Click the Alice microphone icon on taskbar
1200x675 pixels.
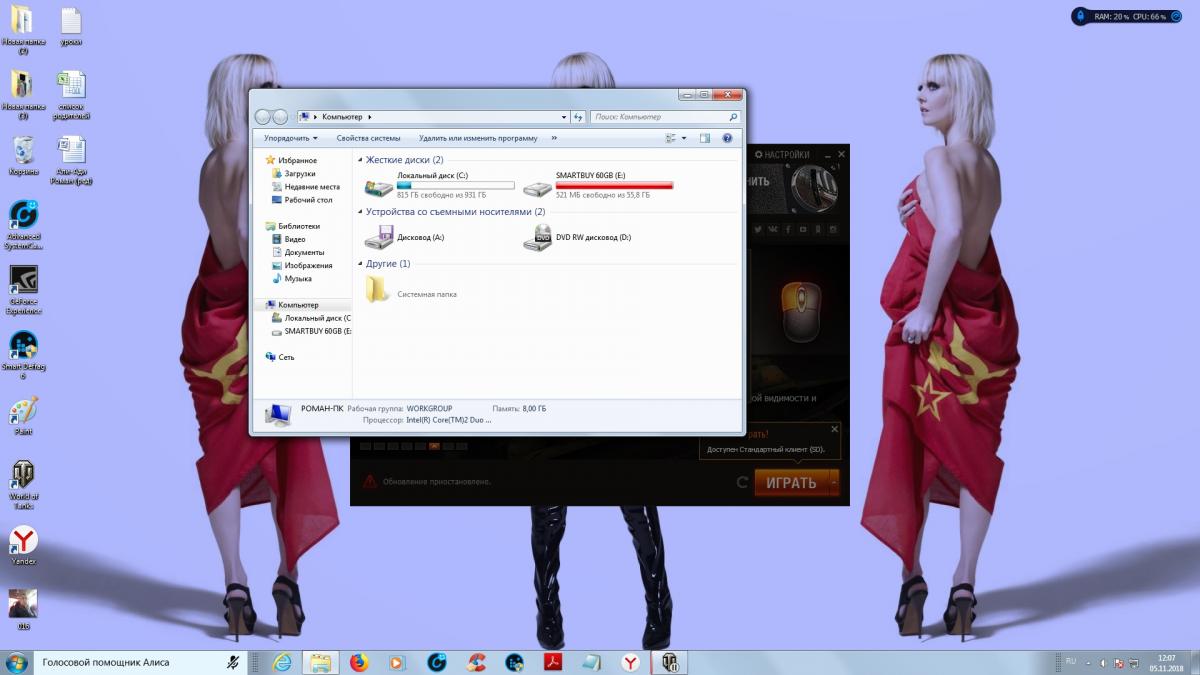pos(232,662)
